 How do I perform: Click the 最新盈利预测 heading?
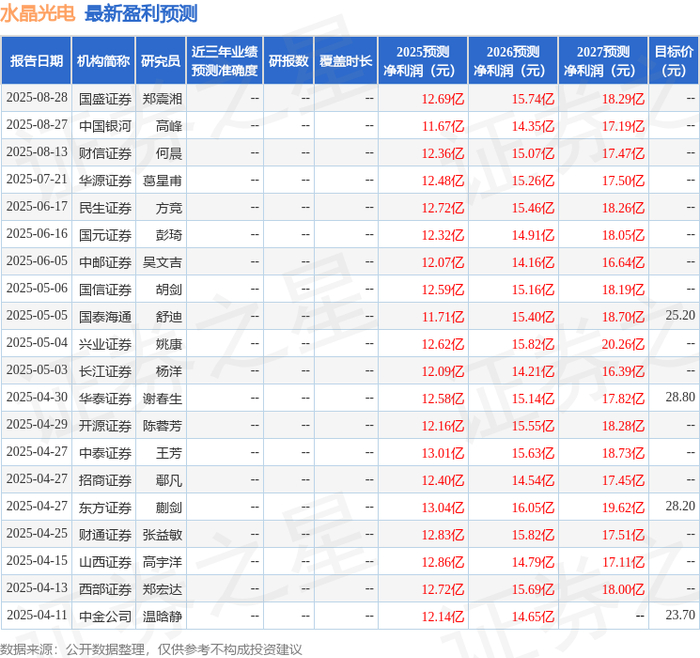[141, 13]
